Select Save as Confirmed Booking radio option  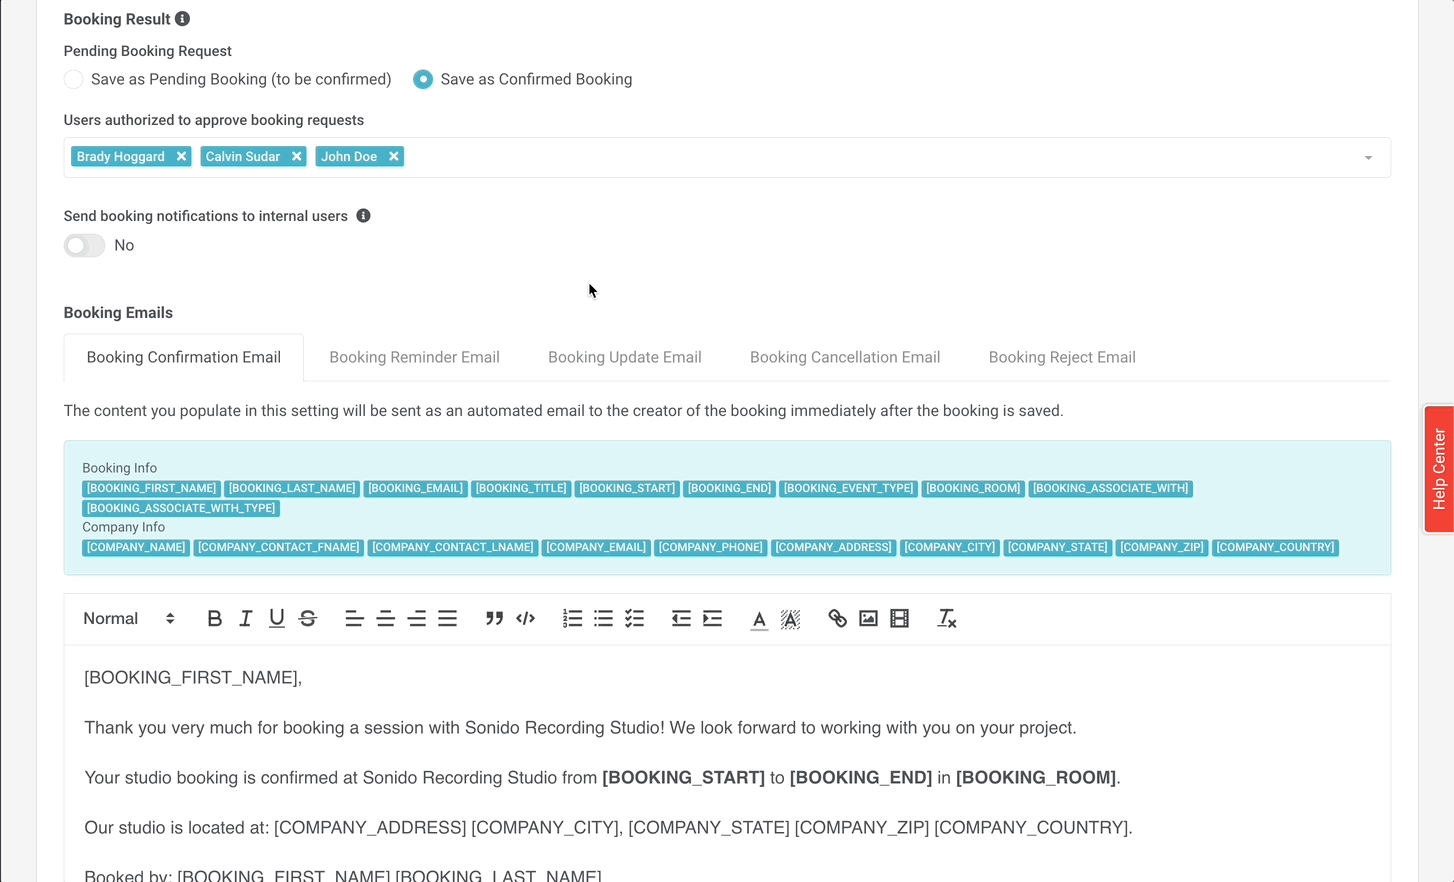pyautogui.click(x=423, y=79)
